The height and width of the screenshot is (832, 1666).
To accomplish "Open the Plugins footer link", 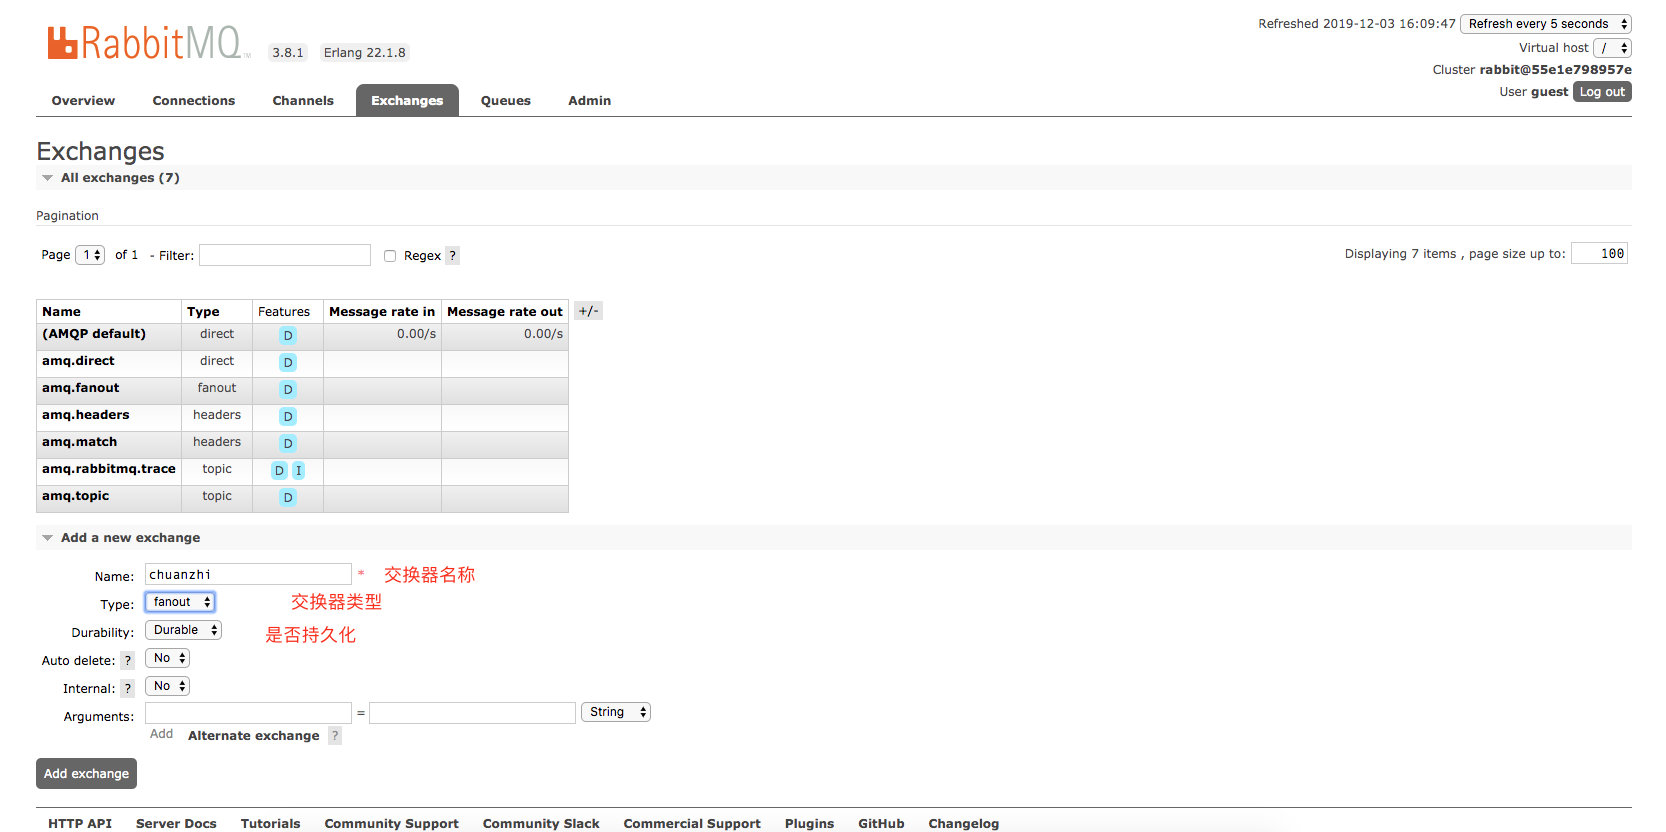I will tap(809, 823).
